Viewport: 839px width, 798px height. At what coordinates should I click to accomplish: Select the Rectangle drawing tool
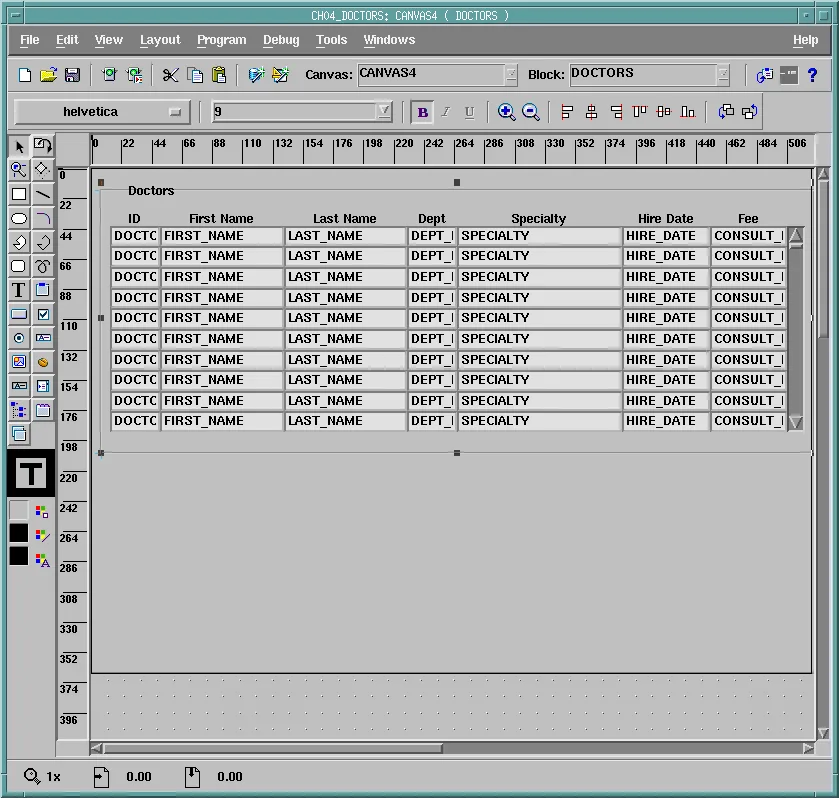[19, 194]
